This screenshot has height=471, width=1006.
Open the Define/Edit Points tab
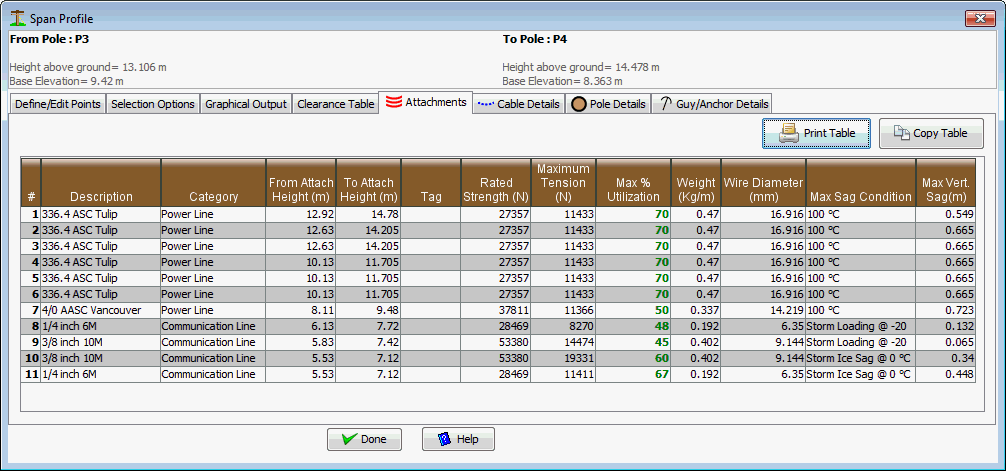pos(58,104)
